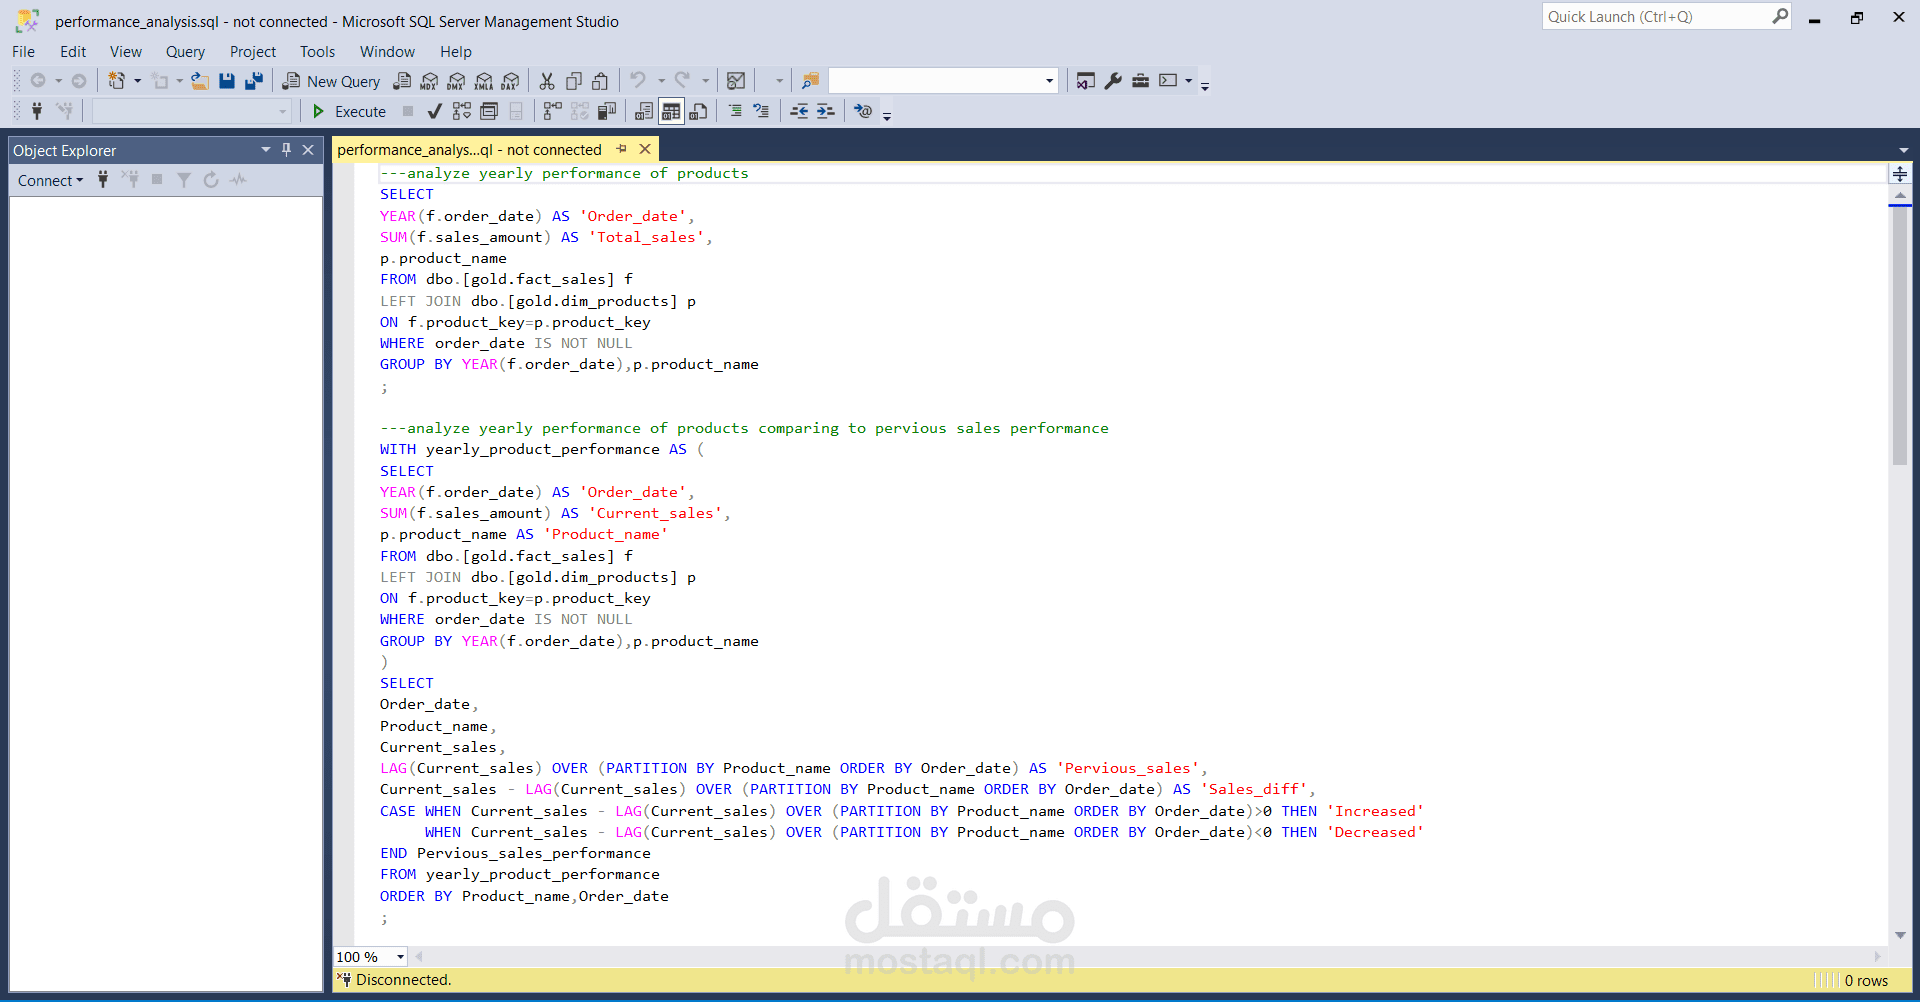Open the Tools menu
The height and width of the screenshot is (1002, 1920).
coord(318,52)
